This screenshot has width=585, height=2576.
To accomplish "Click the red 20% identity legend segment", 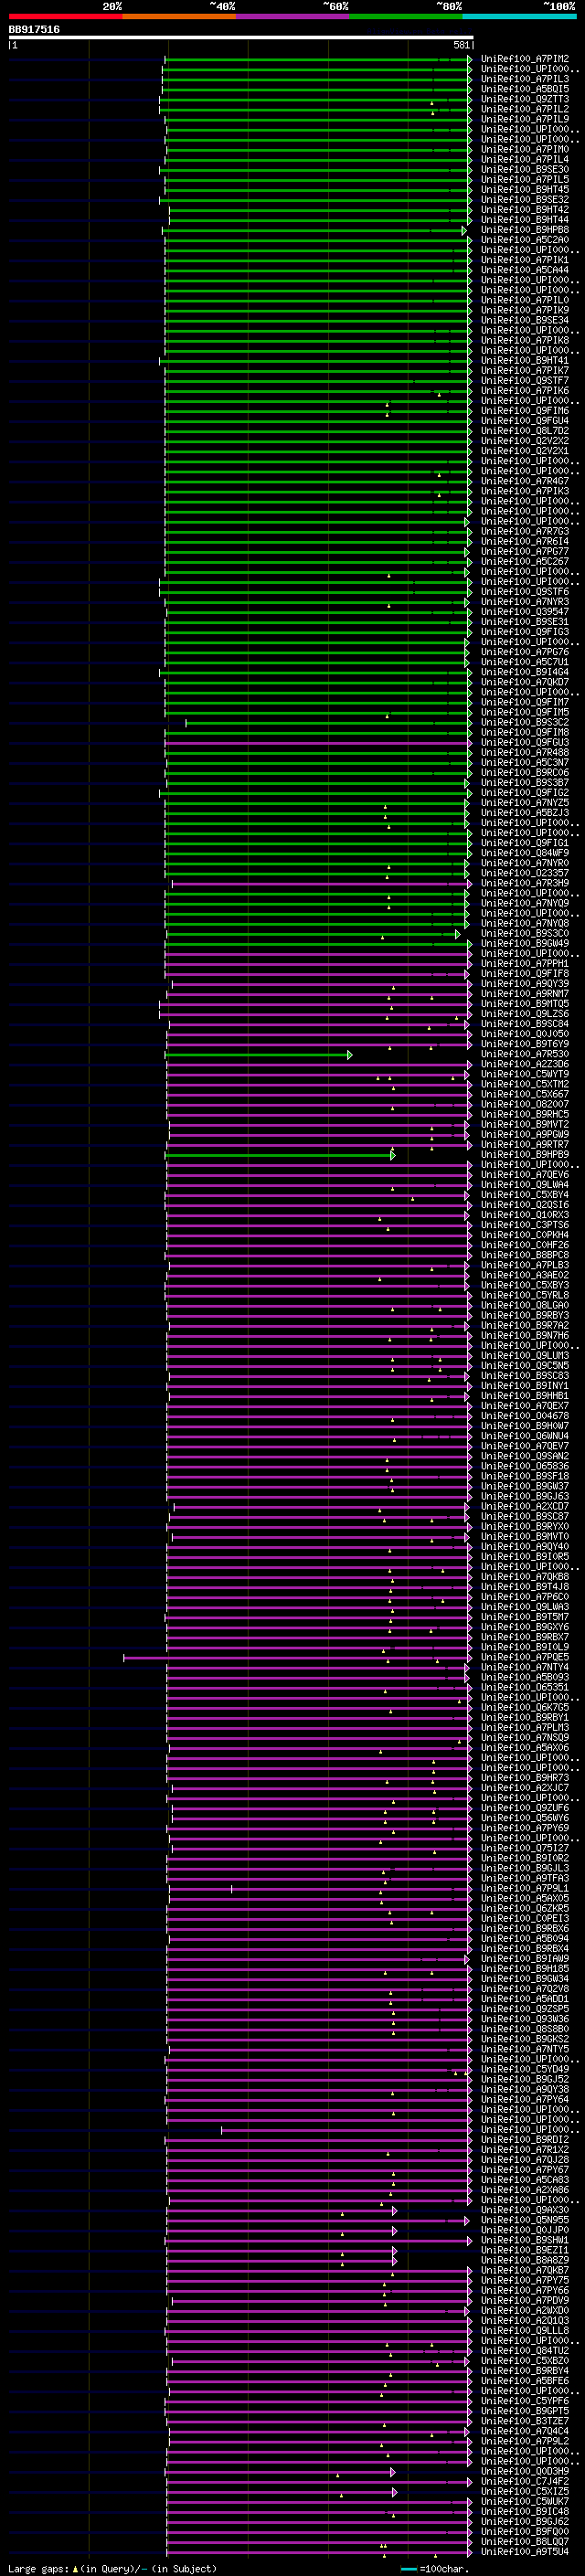I will pyautogui.click(x=65, y=16).
